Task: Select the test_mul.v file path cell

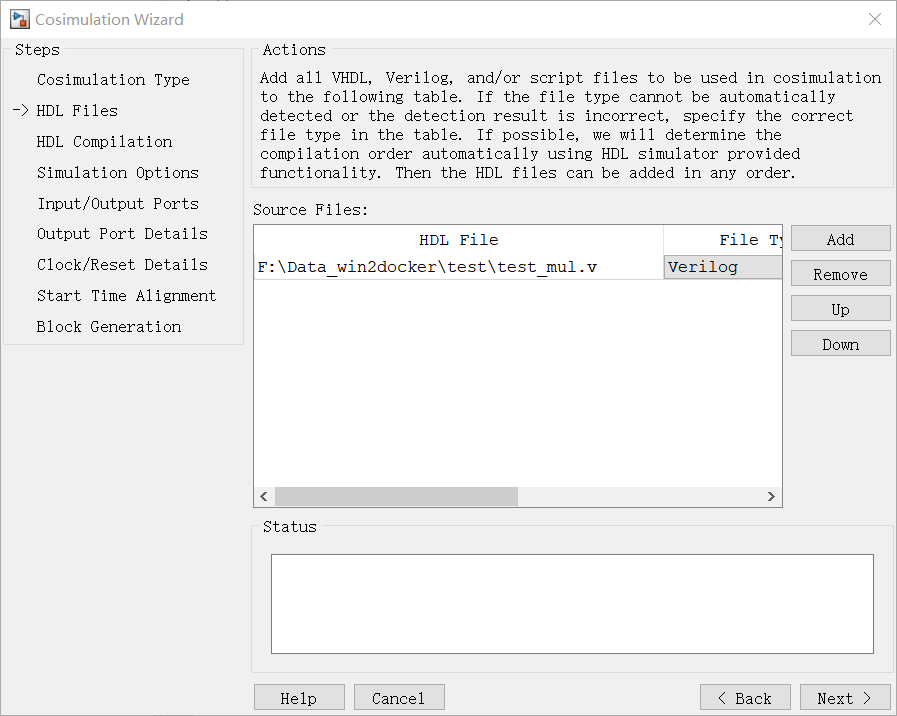Action: (459, 267)
